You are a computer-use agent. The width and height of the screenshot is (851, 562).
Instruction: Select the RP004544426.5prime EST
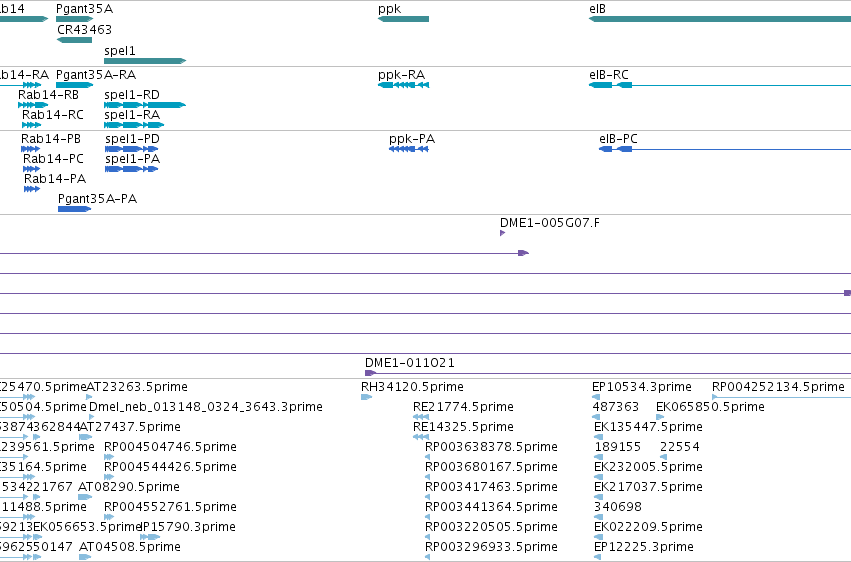(109, 477)
